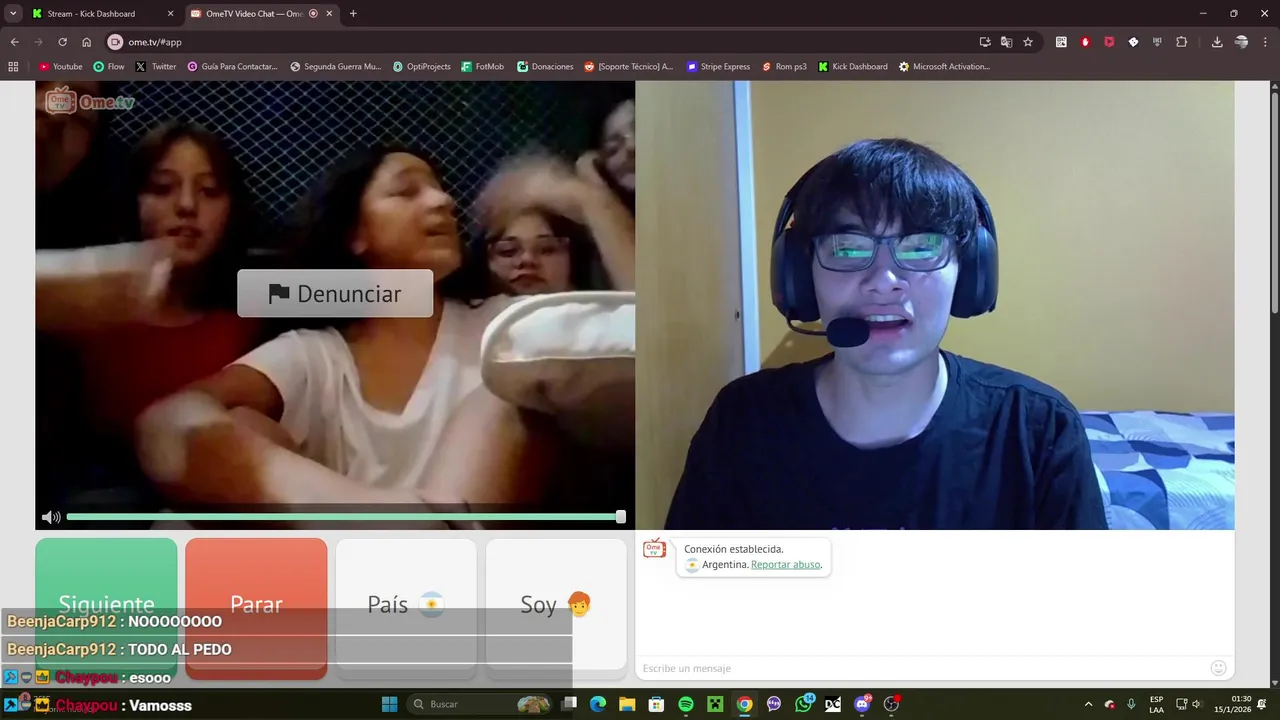
Task: Open WhatsApp from taskbar
Action: 804,704
